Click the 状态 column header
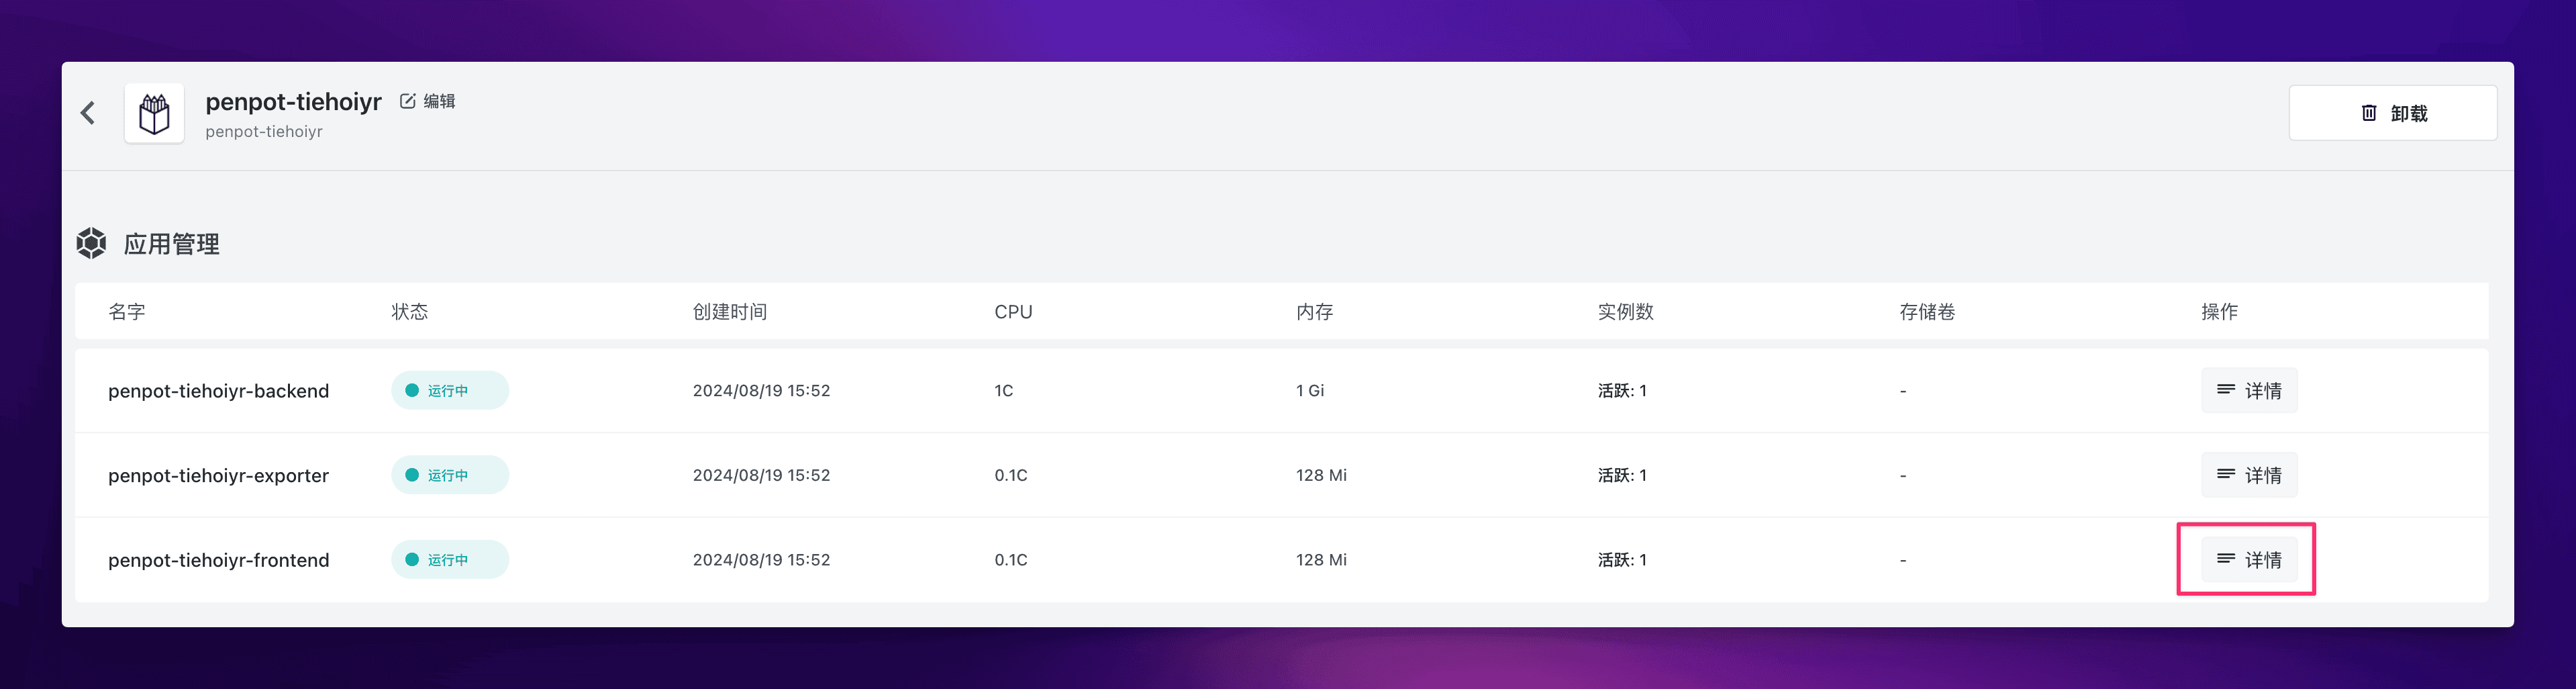2576x689 pixels. click(410, 312)
